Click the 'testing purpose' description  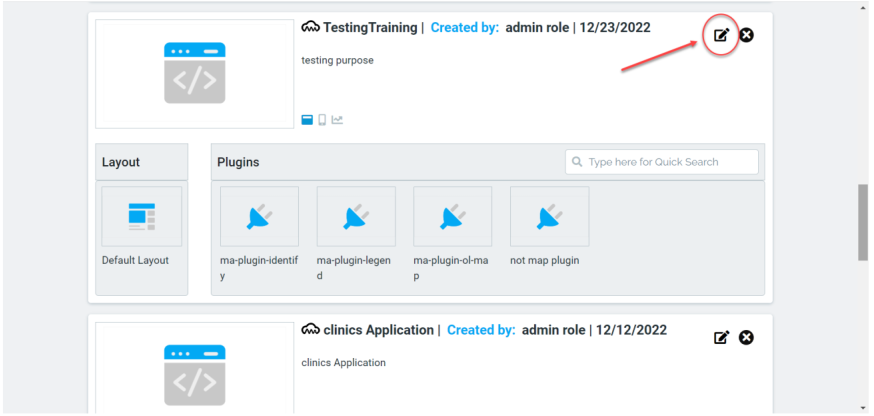[x=337, y=60]
